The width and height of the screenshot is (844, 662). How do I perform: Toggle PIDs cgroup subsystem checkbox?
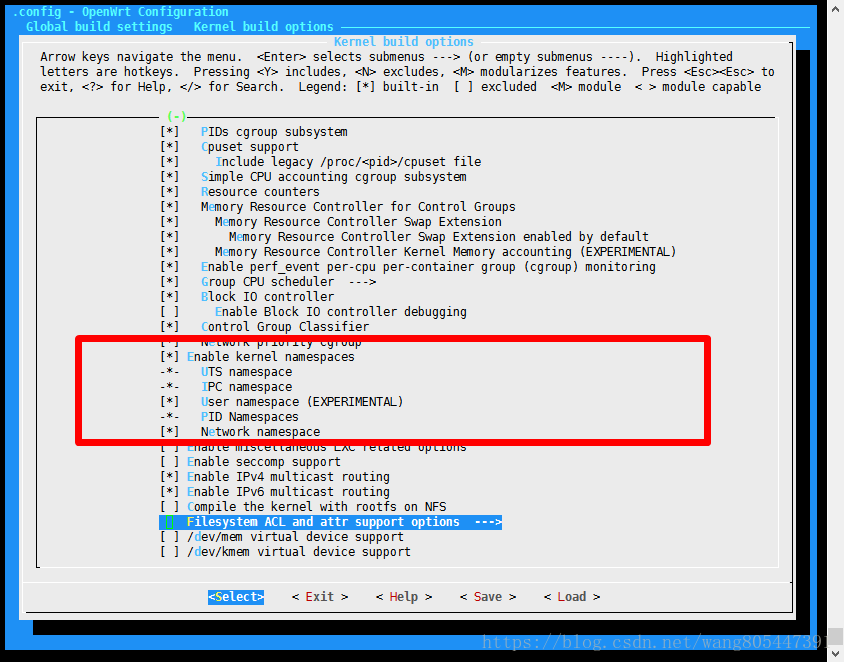point(170,132)
